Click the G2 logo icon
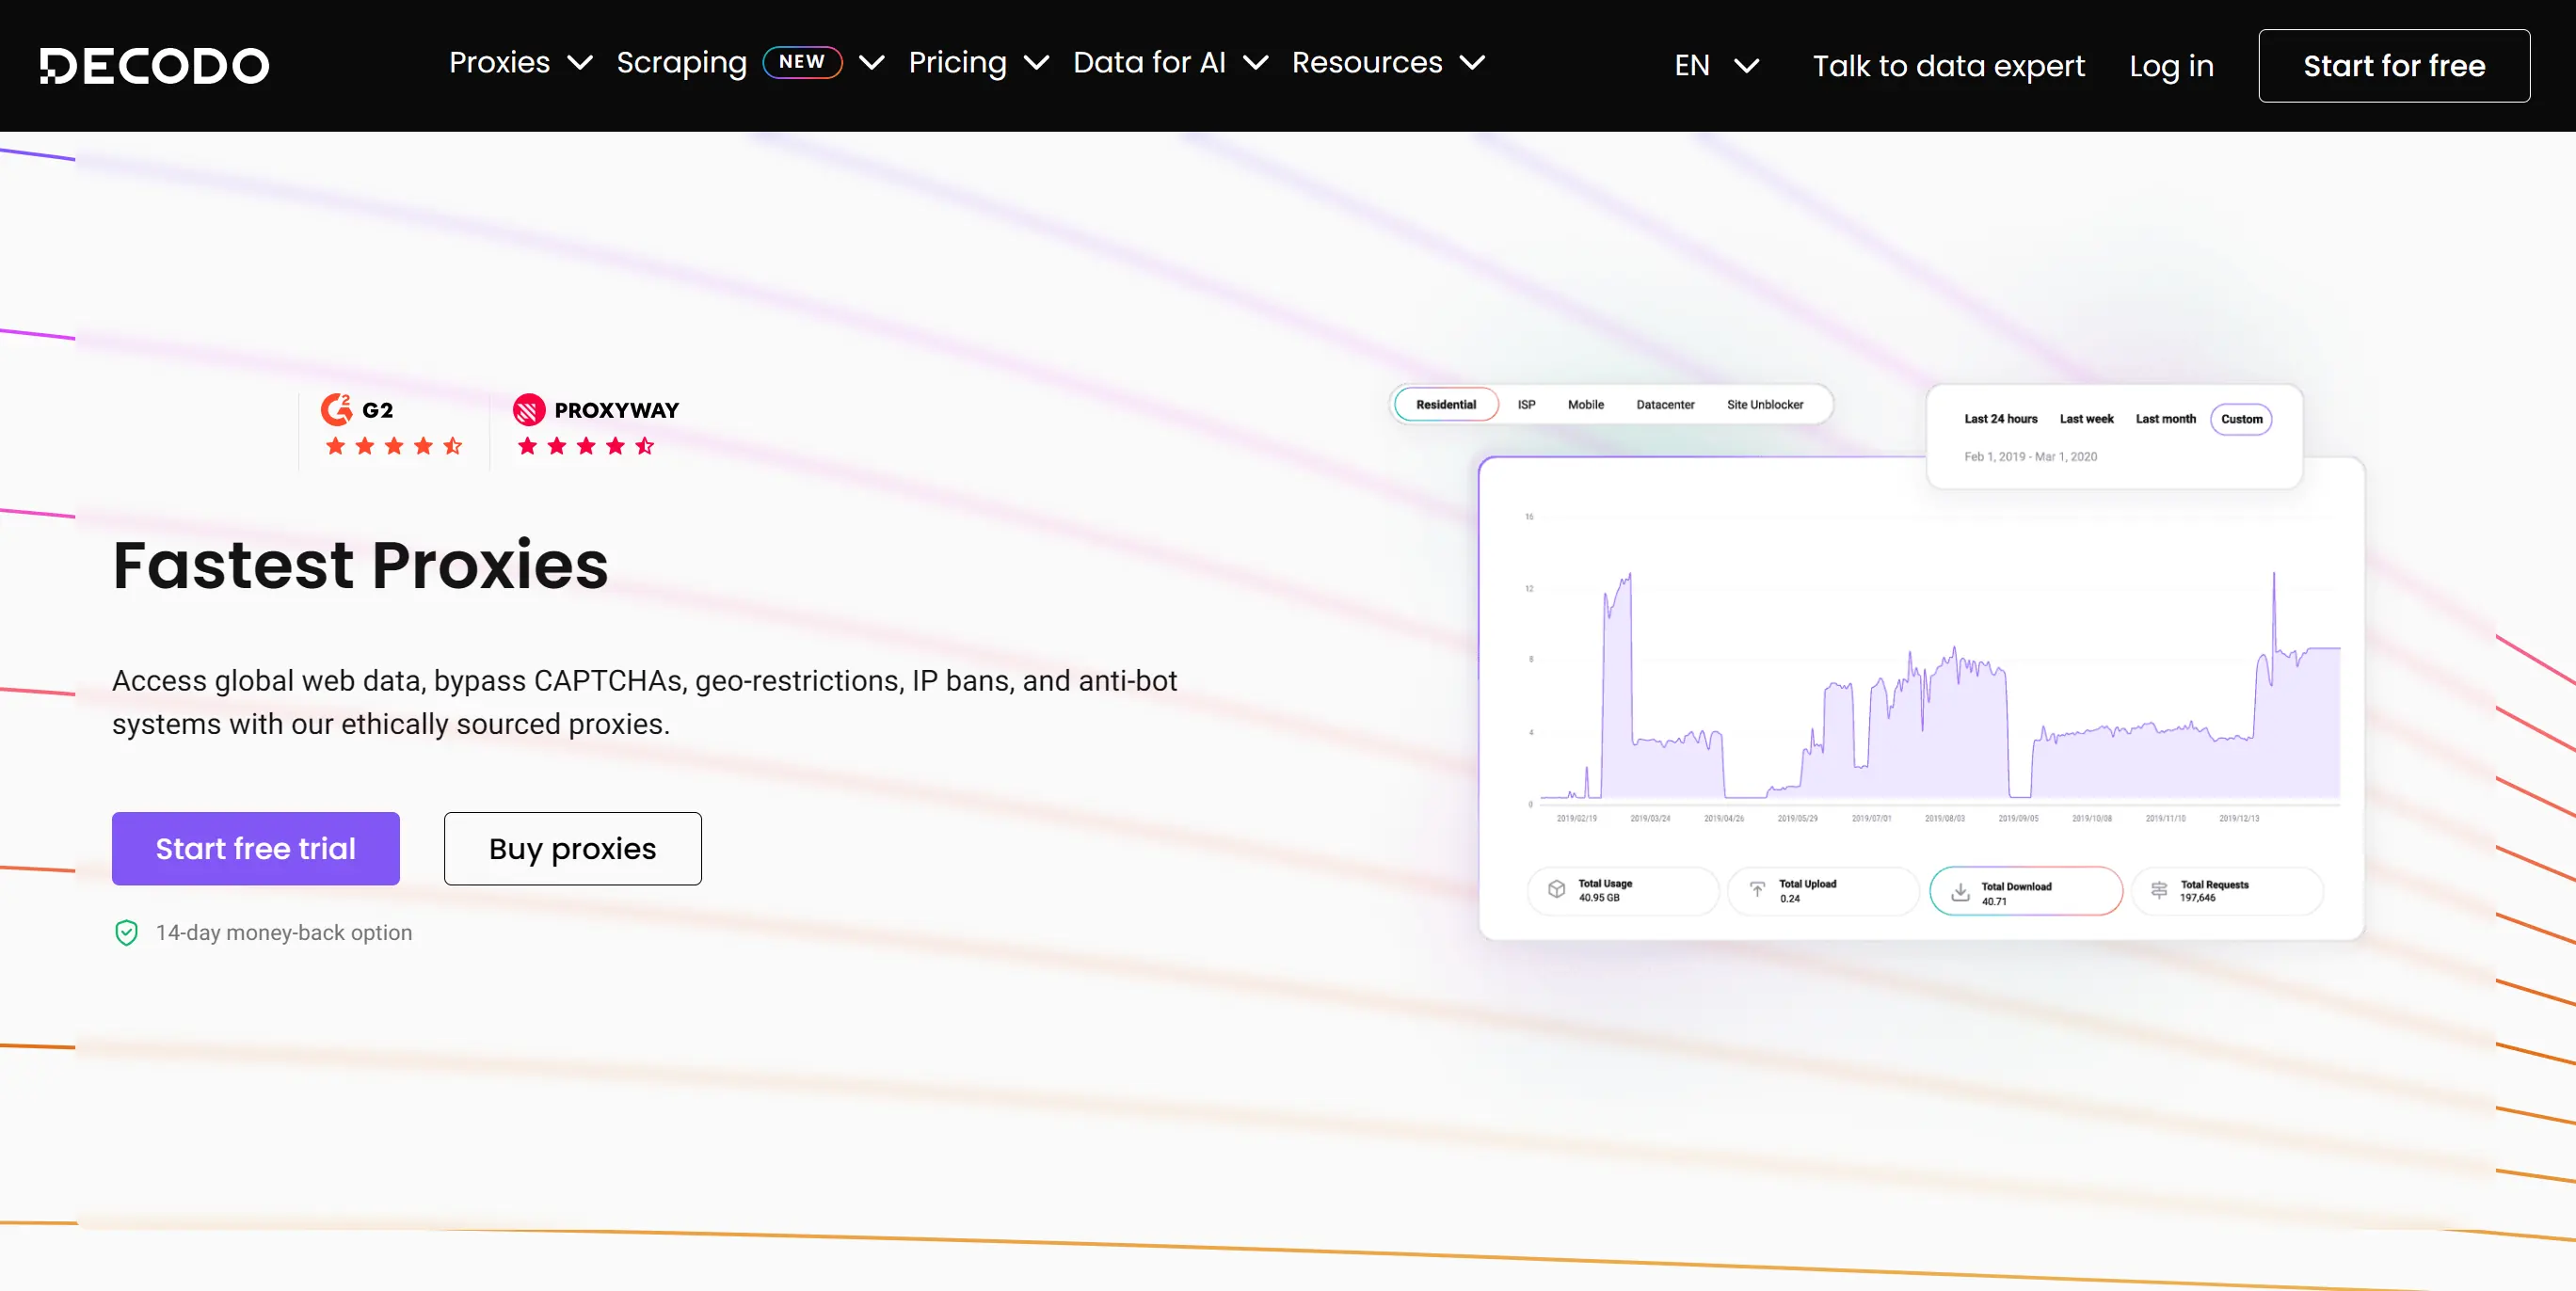The image size is (2576, 1291). point(336,409)
